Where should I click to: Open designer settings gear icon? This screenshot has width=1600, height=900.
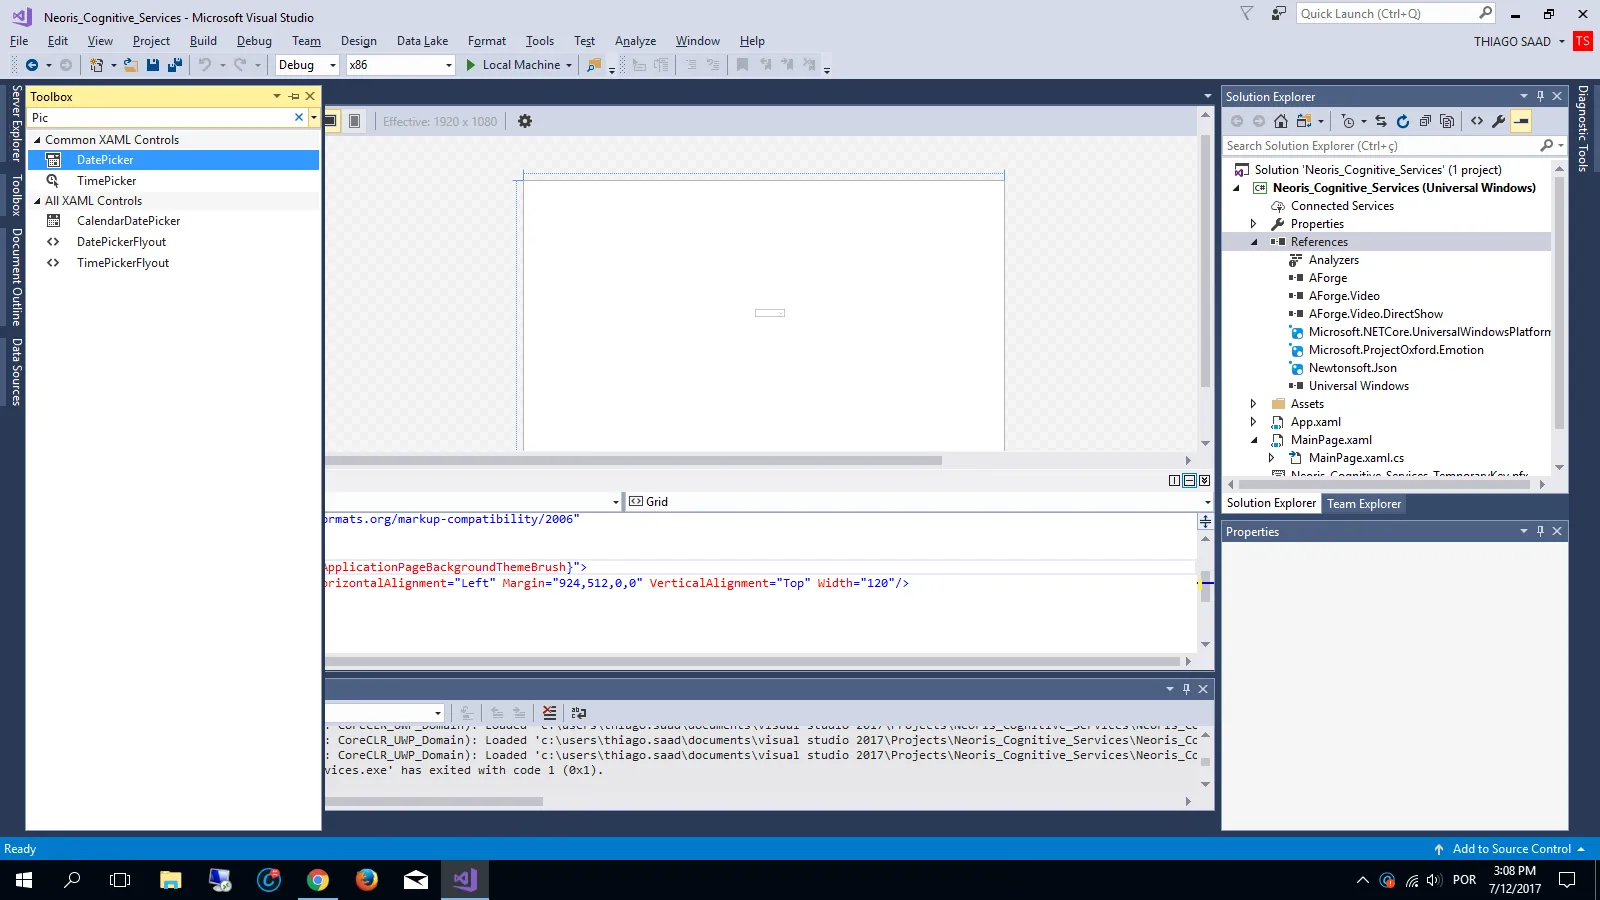525,121
